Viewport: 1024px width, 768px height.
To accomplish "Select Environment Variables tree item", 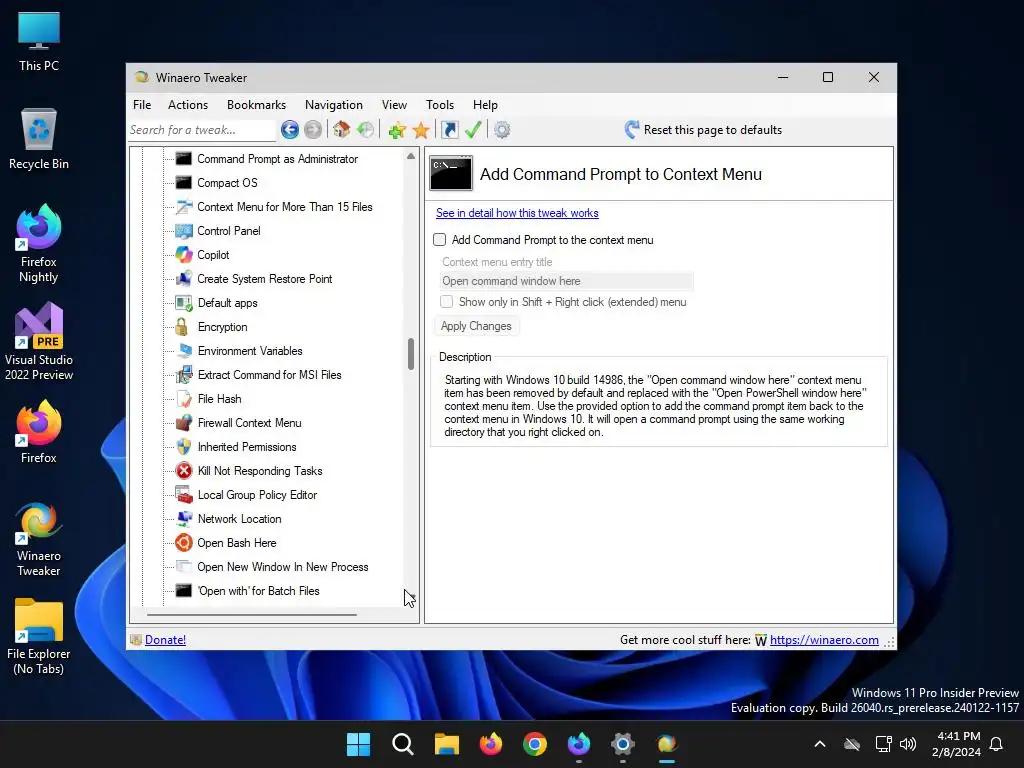I will [250, 351].
